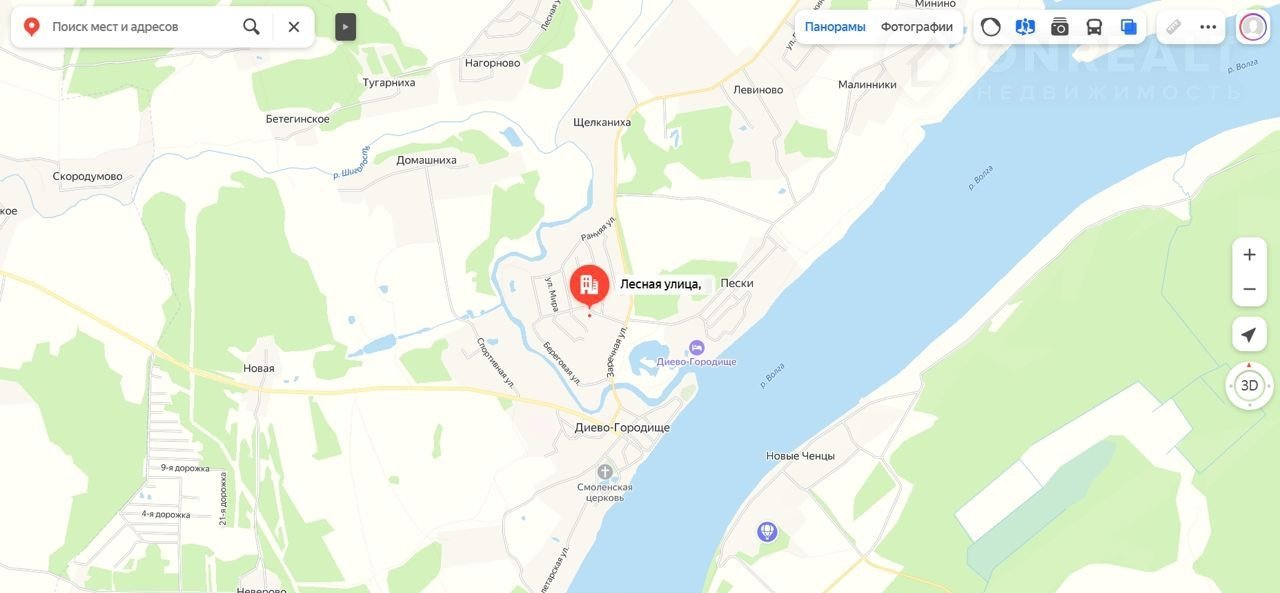The height and width of the screenshot is (593, 1280).
Task: Click the search places input field
Action: coord(140,27)
